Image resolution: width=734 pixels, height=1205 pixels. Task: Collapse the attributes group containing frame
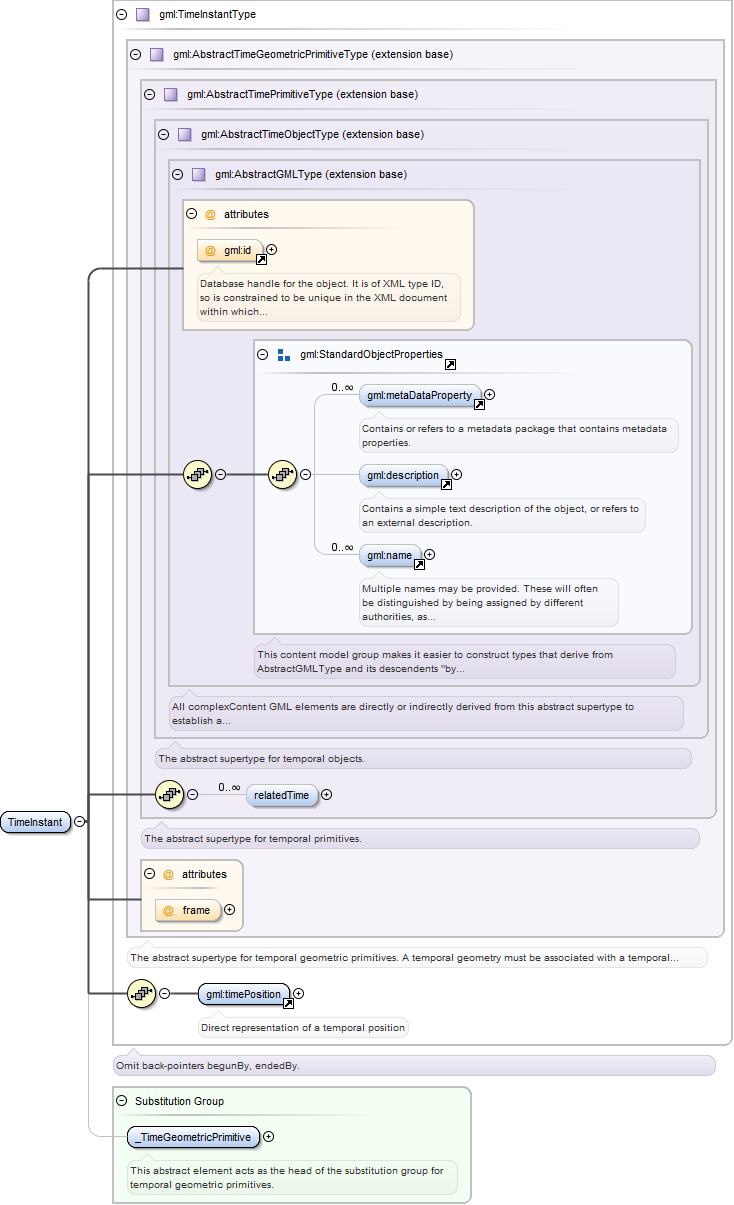[x=149, y=874]
